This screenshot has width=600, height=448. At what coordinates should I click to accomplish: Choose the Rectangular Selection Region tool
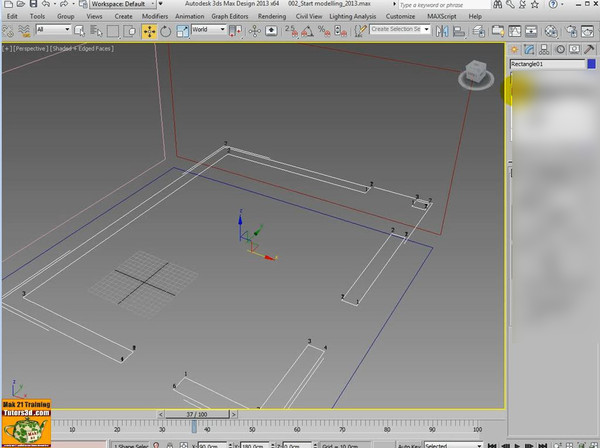point(113,31)
